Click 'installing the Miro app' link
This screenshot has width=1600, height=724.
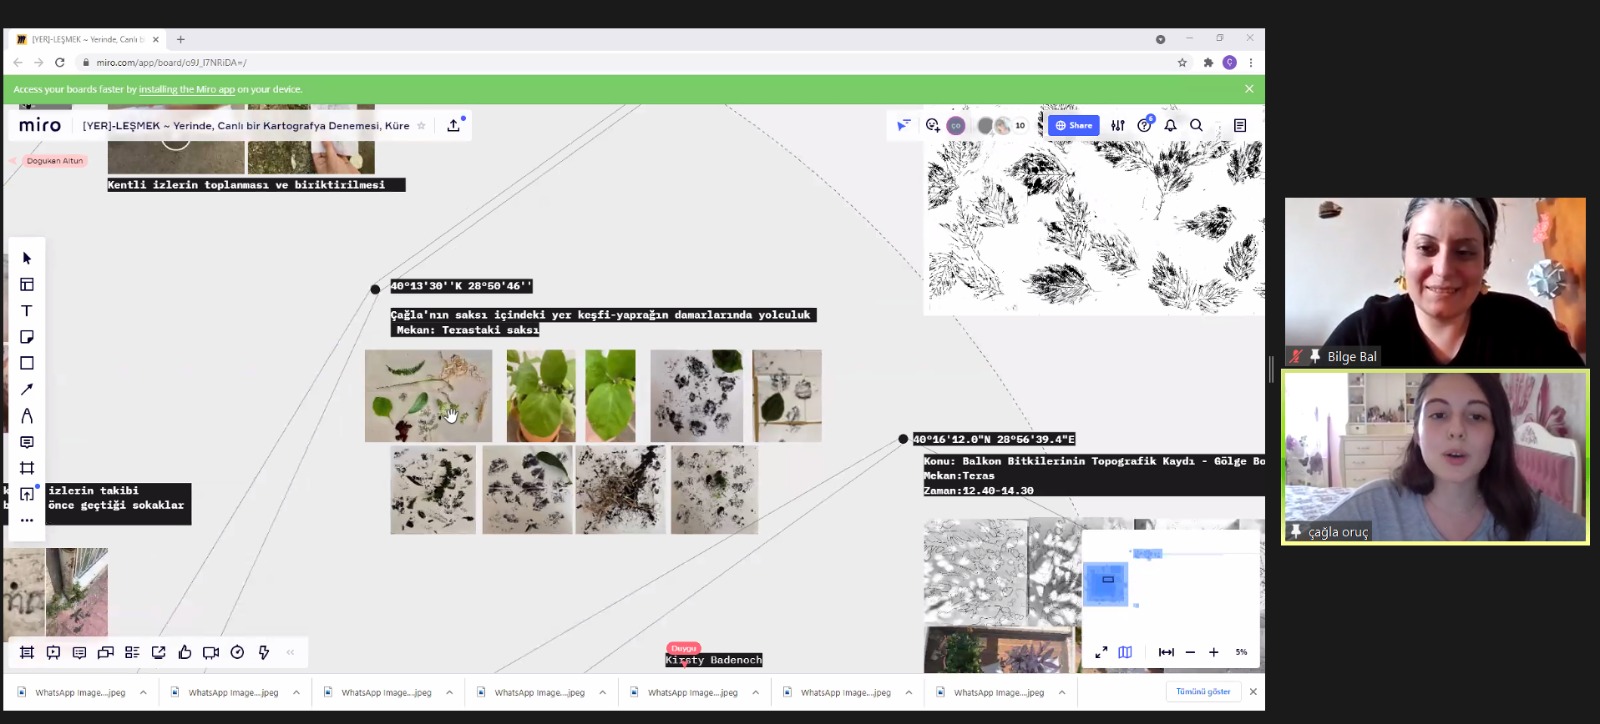[x=187, y=89]
